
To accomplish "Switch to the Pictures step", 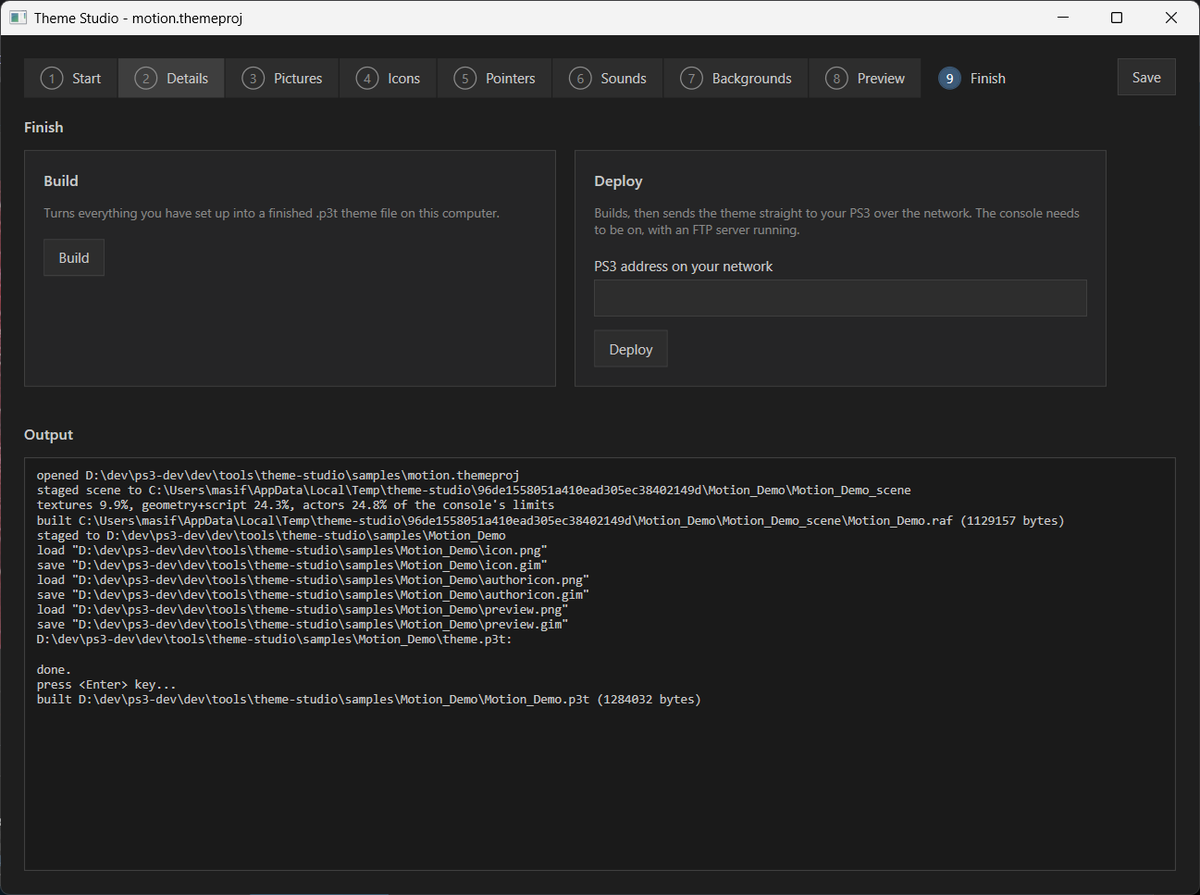I will point(282,78).
